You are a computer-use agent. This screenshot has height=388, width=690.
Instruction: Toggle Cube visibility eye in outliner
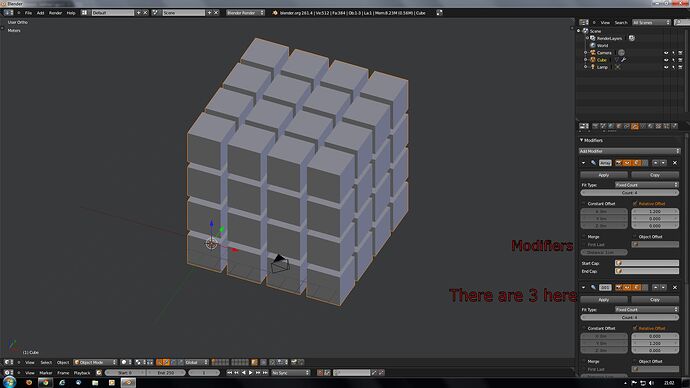[x=666, y=60]
